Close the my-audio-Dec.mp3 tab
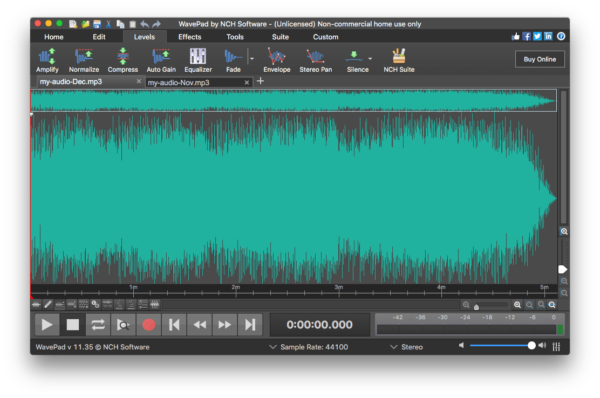The width and height of the screenshot is (600, 398). (139, 81)
